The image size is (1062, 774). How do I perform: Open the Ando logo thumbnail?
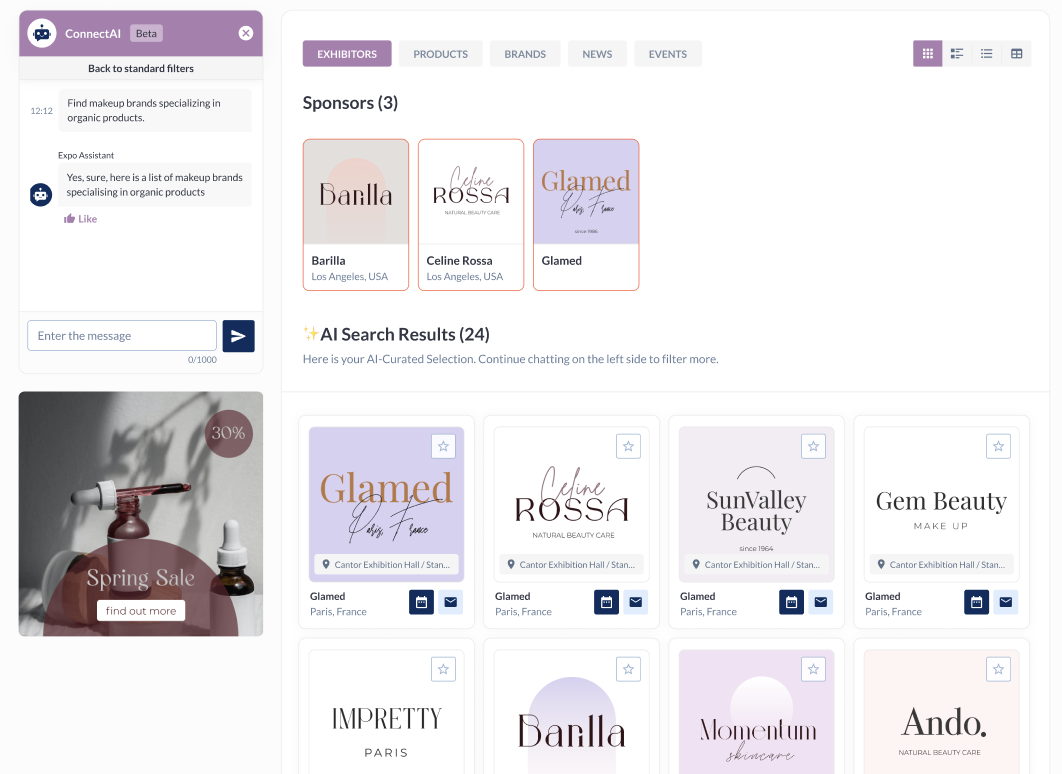pyautogui.click(x=941, y=712)
